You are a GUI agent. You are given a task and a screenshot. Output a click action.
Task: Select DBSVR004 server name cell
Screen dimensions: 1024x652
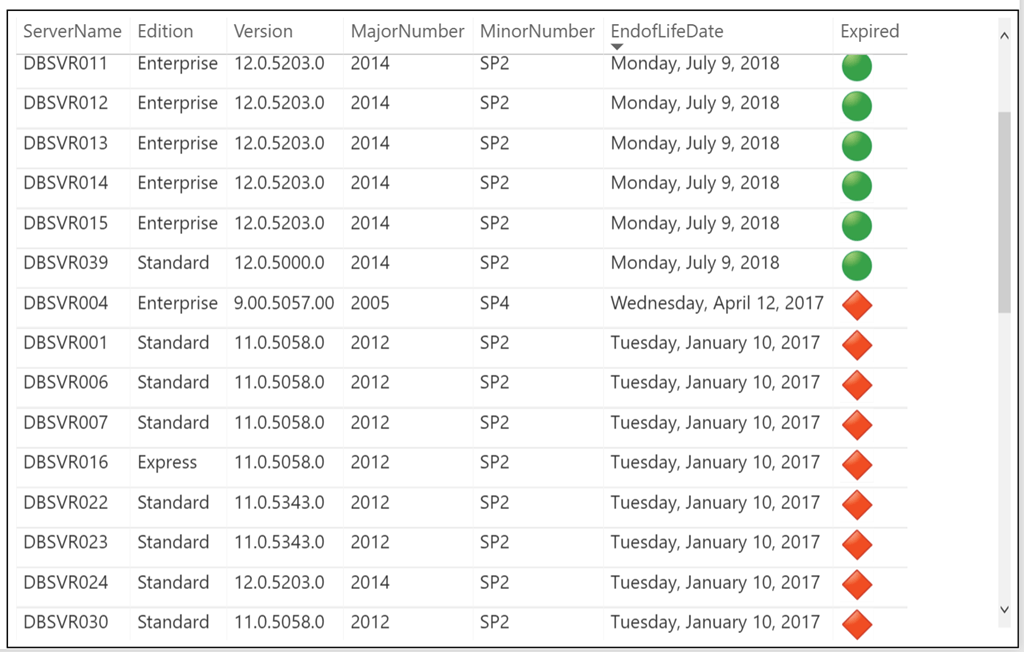tap(66, 303)
